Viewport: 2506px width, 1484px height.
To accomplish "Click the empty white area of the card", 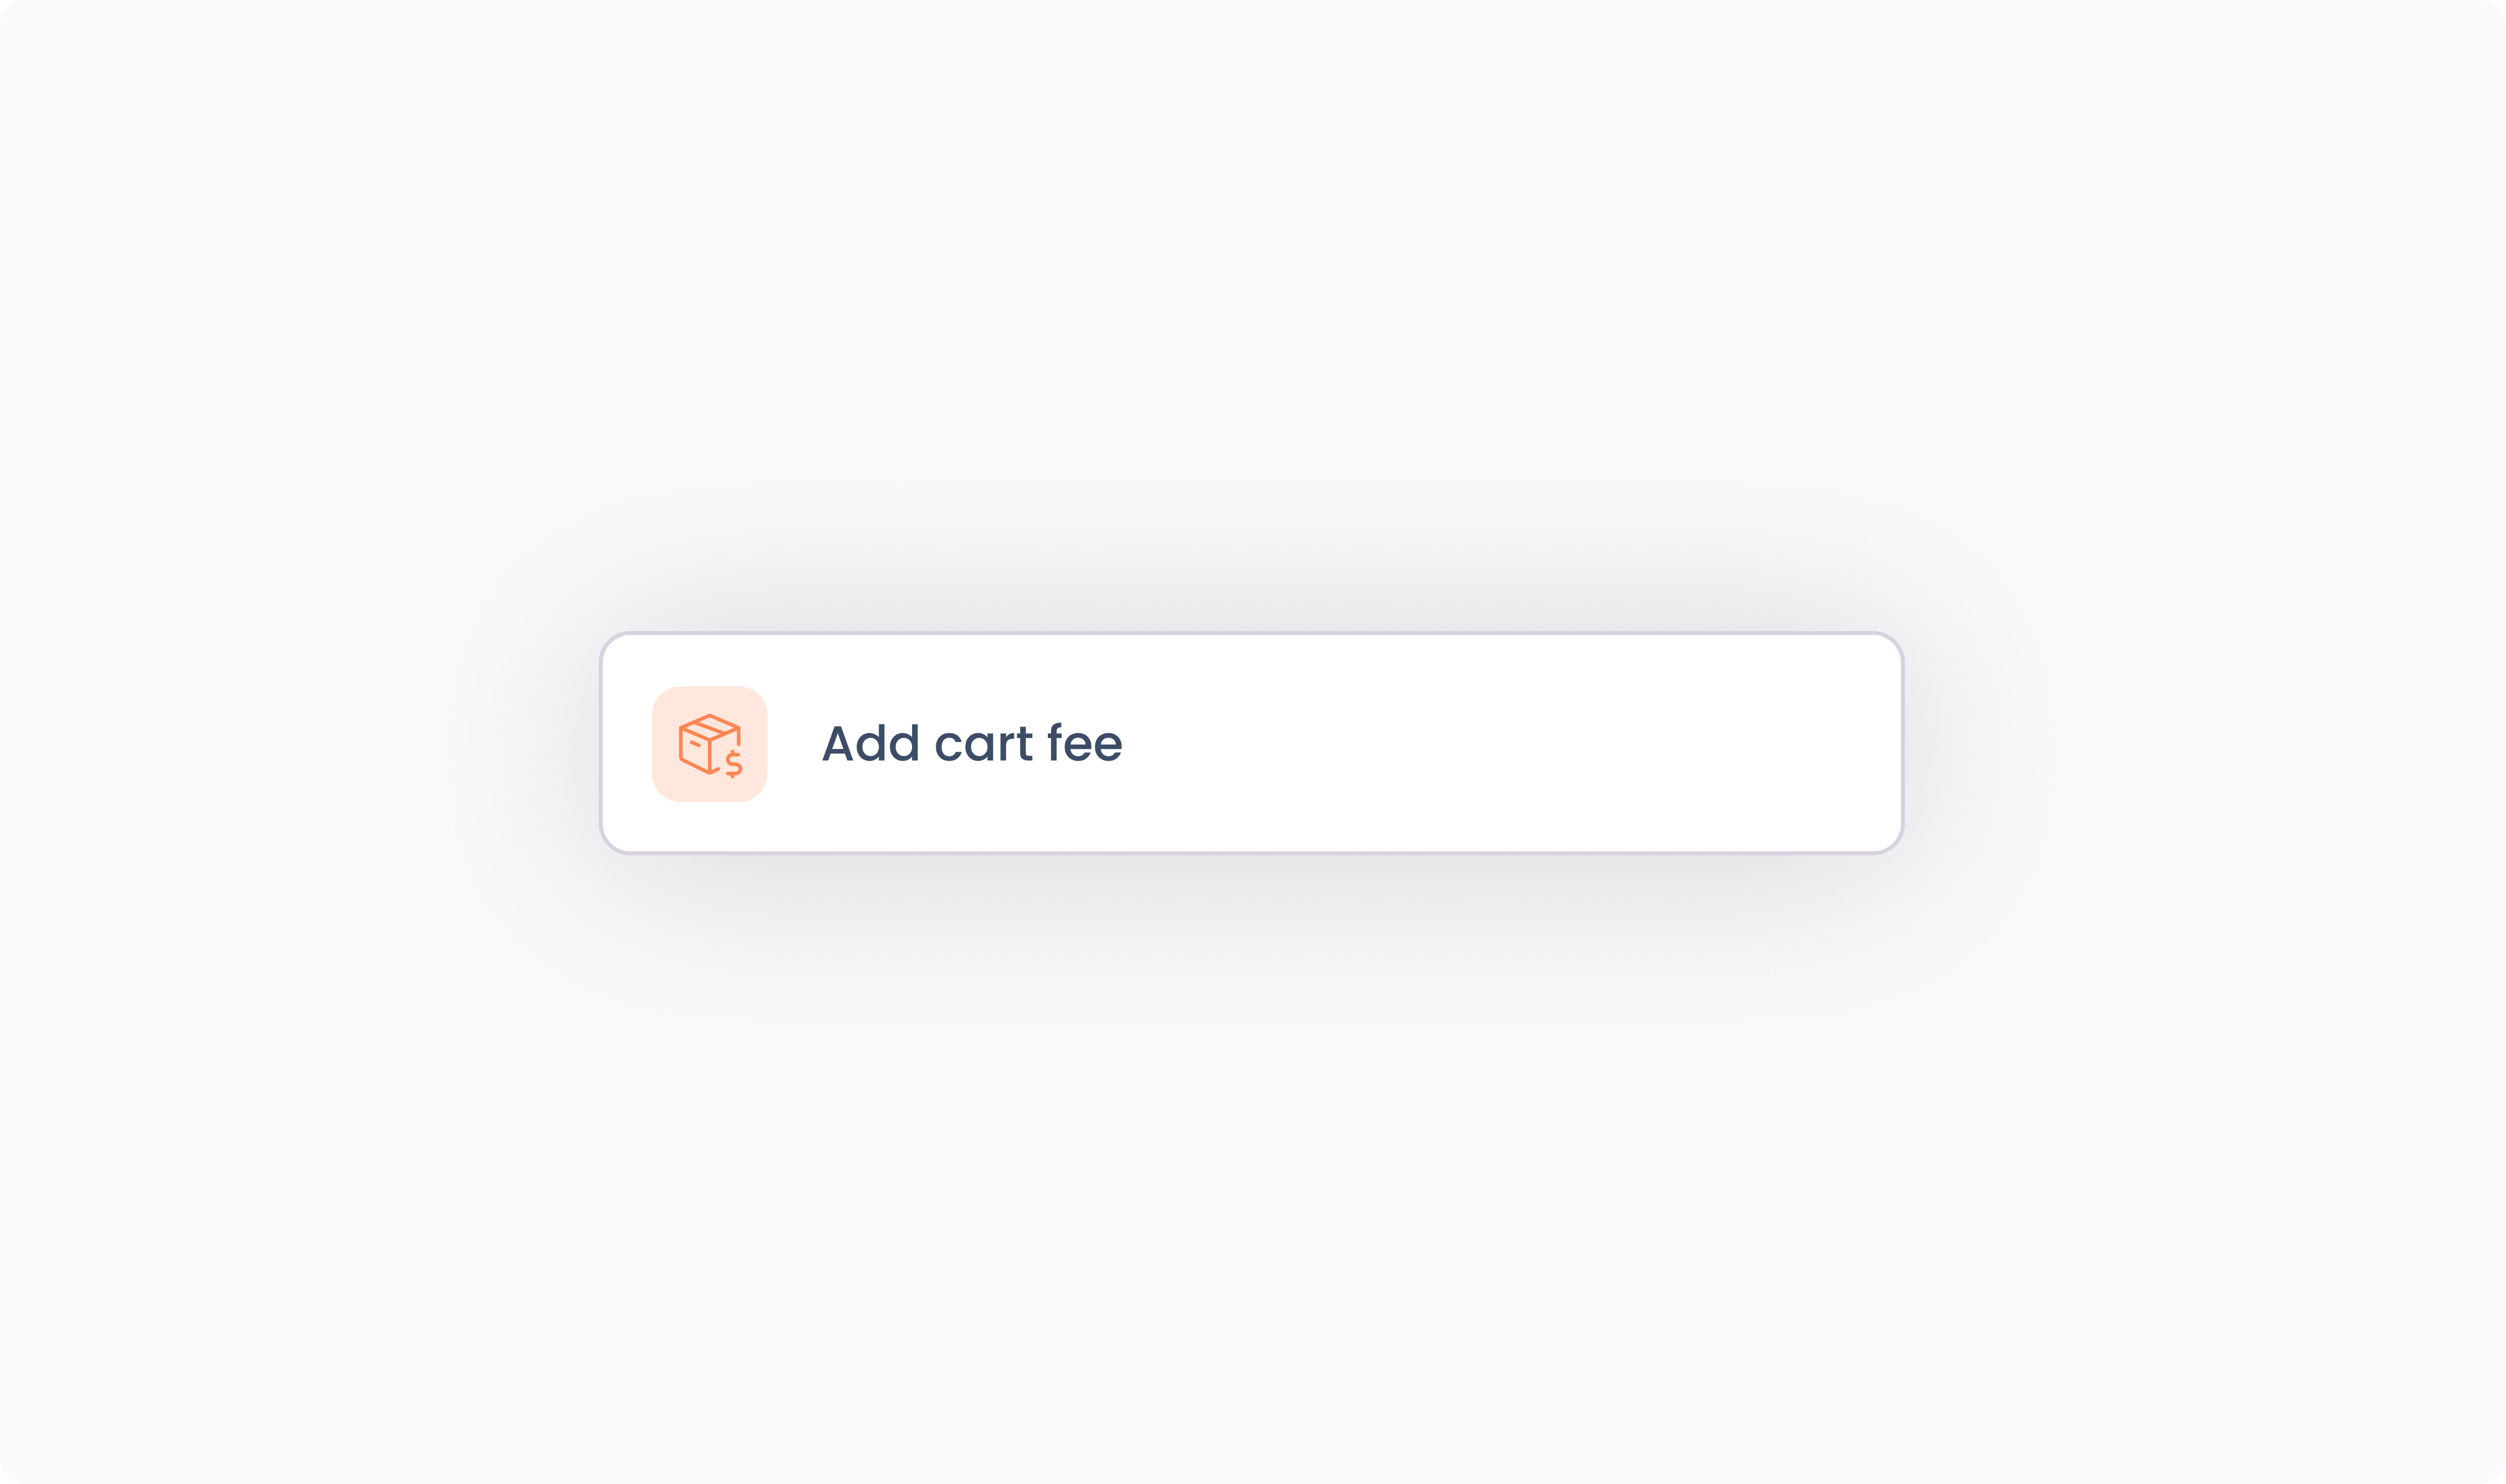I will [1500, 743].
